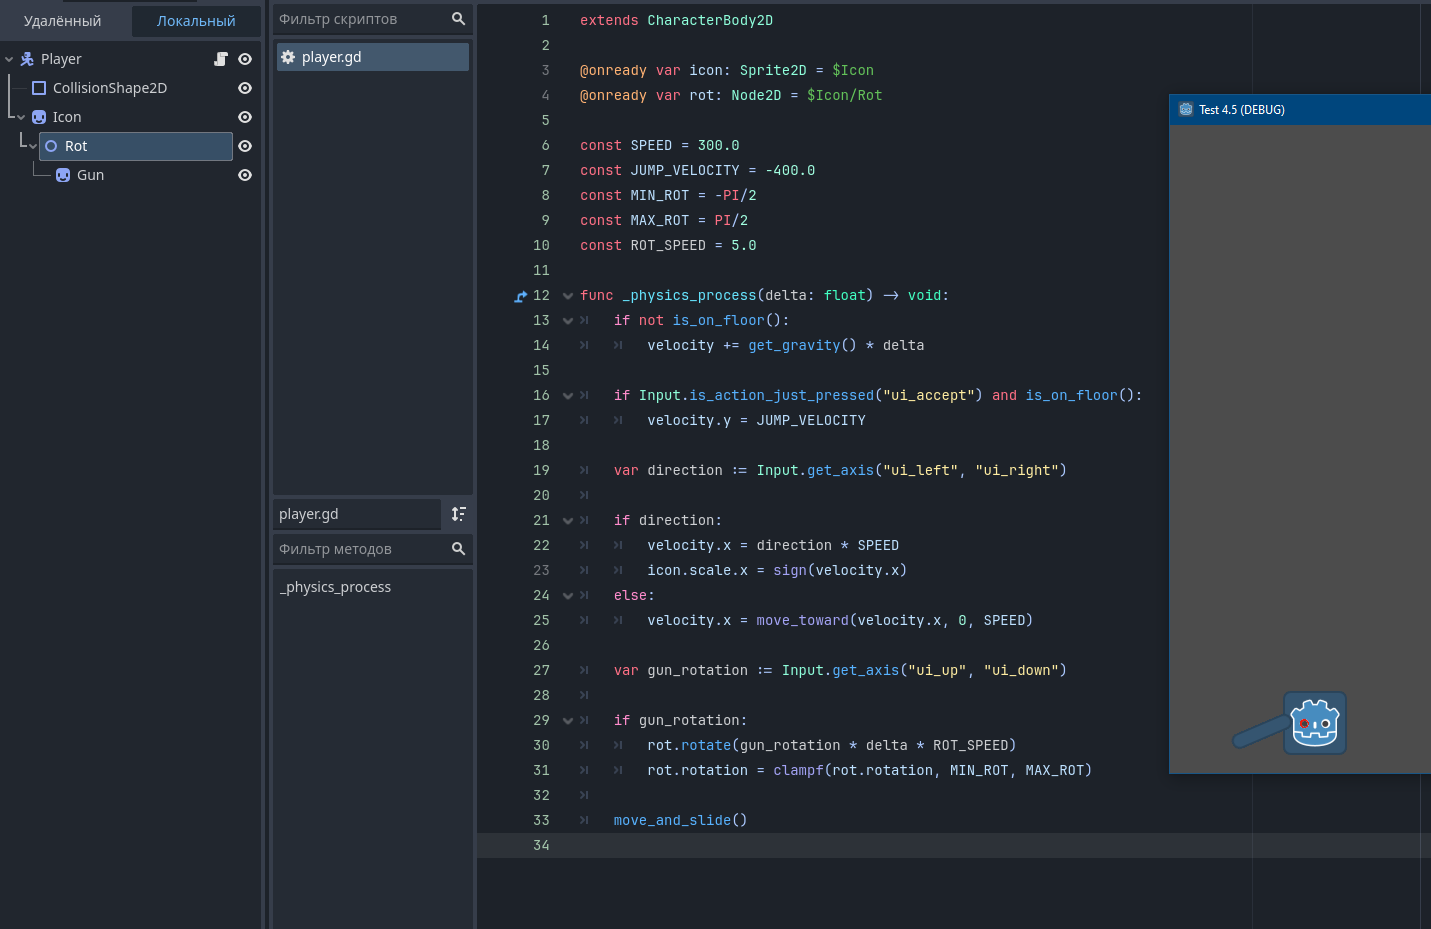Screen dimensions: 1431x929
Task: Toggle alphabetical sorting of the methods list
Action: click(x=458, y=514)
